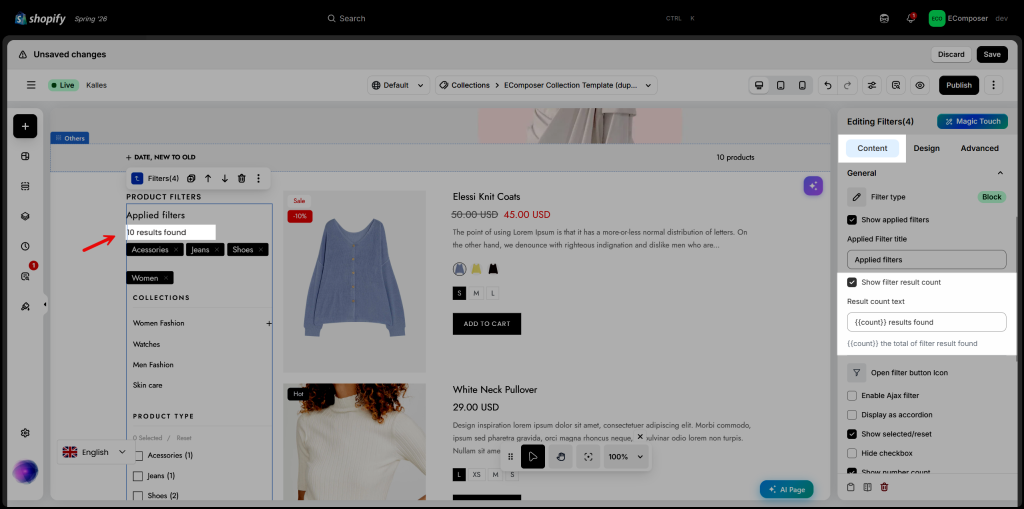1024x509 pixels.
Task: Check Display as accordion
Action: click(852, 415)
